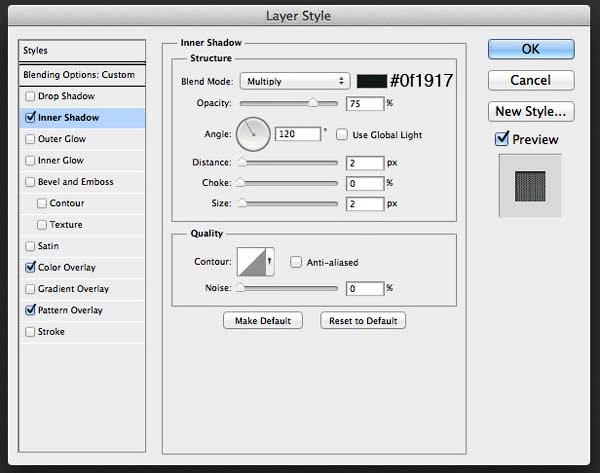This screenshot has width=600, height=473.
Task: Click the OK button
Action: (531, 49)
